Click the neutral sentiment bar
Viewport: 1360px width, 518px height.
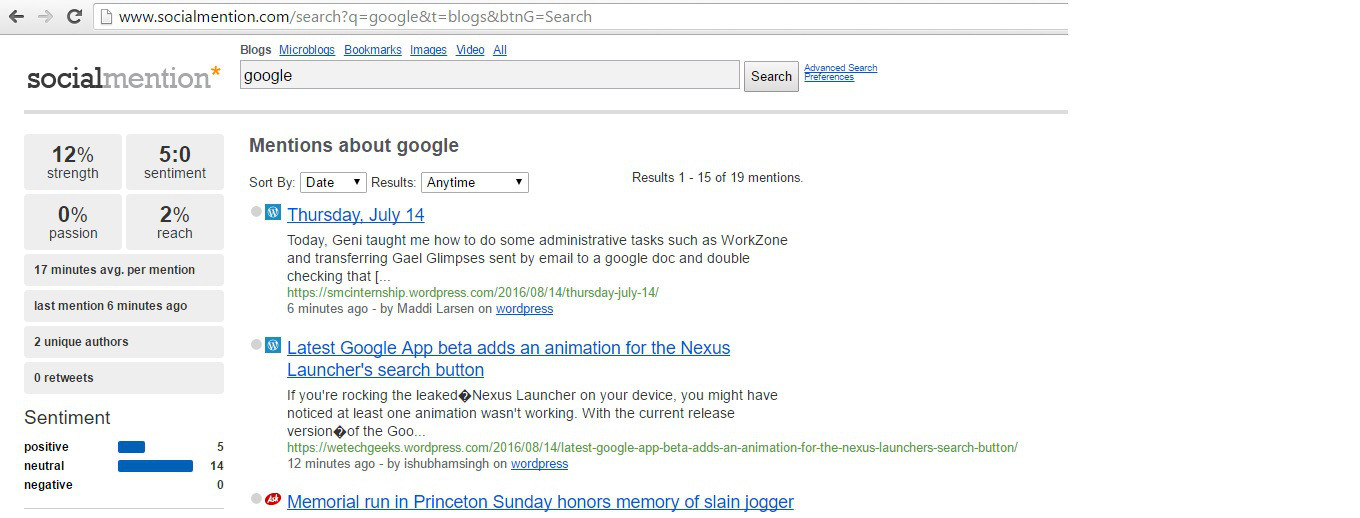pyautogui.click(x=155, y=466)
